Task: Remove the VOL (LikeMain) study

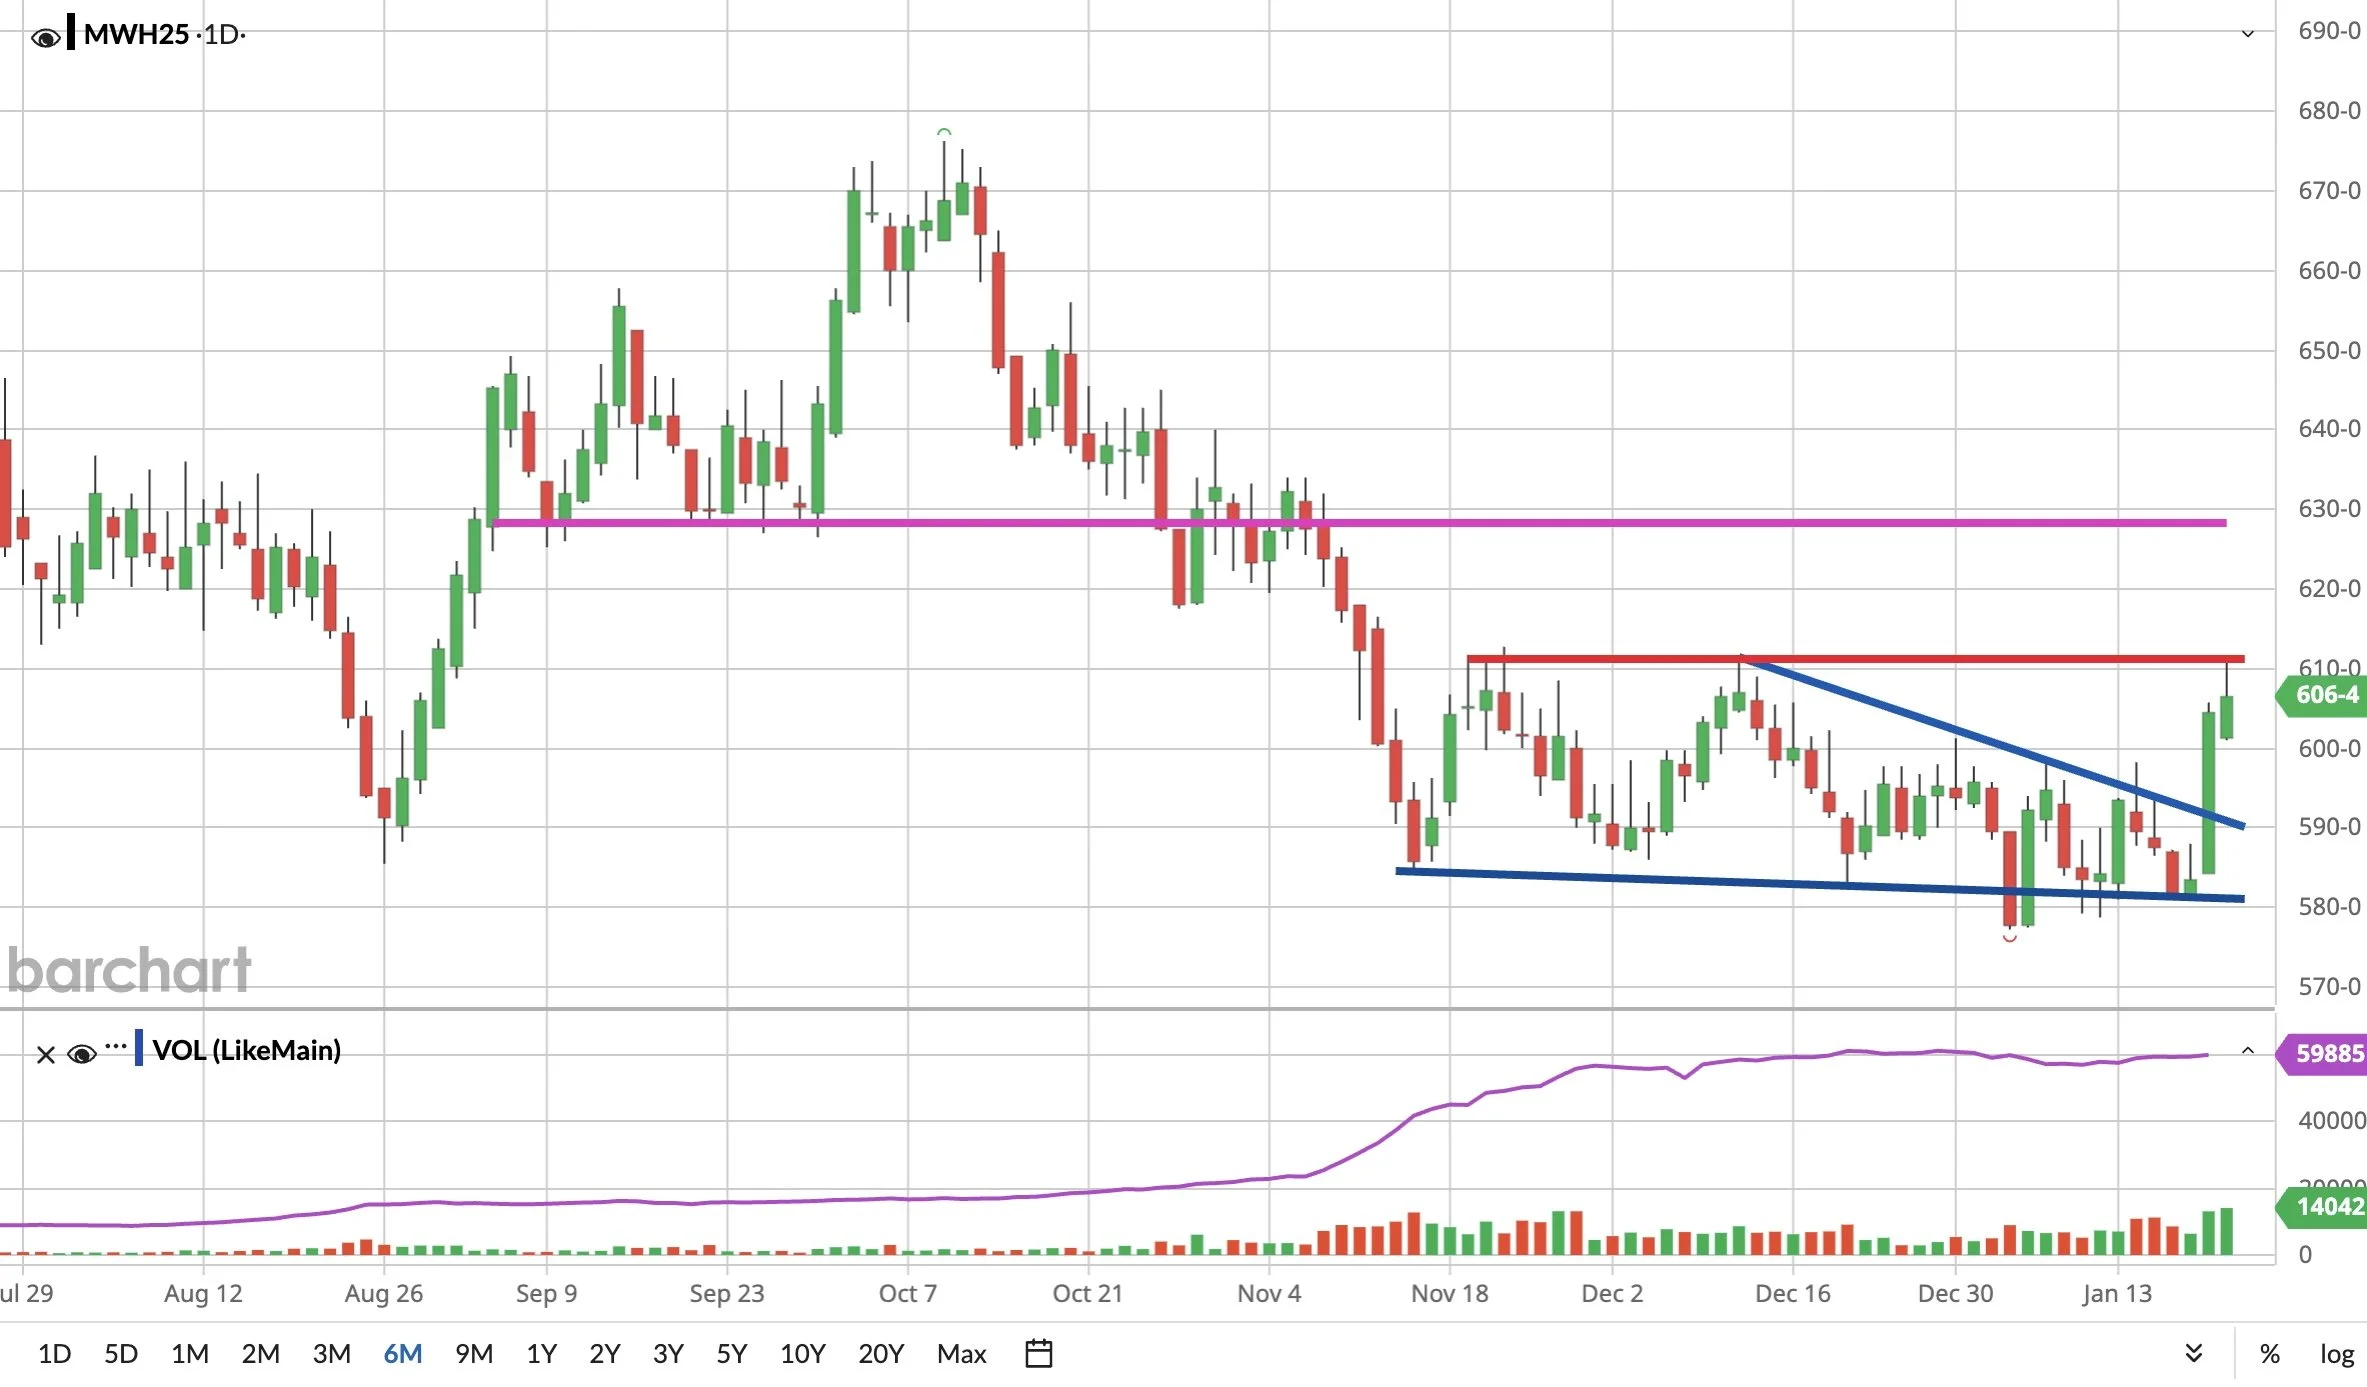Action: (x=45, y=1054)
